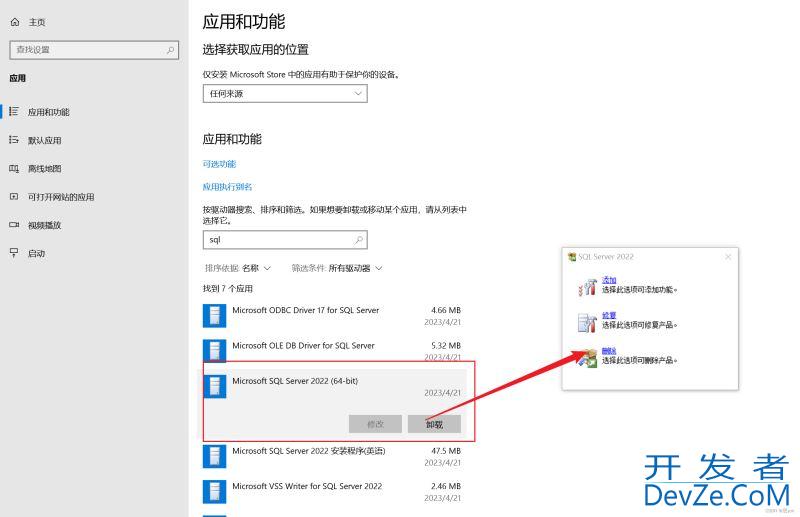Go to the Home (主页) settings page
Image resolution: width=800 pixels, height=517 pixels.
point(28,22)
